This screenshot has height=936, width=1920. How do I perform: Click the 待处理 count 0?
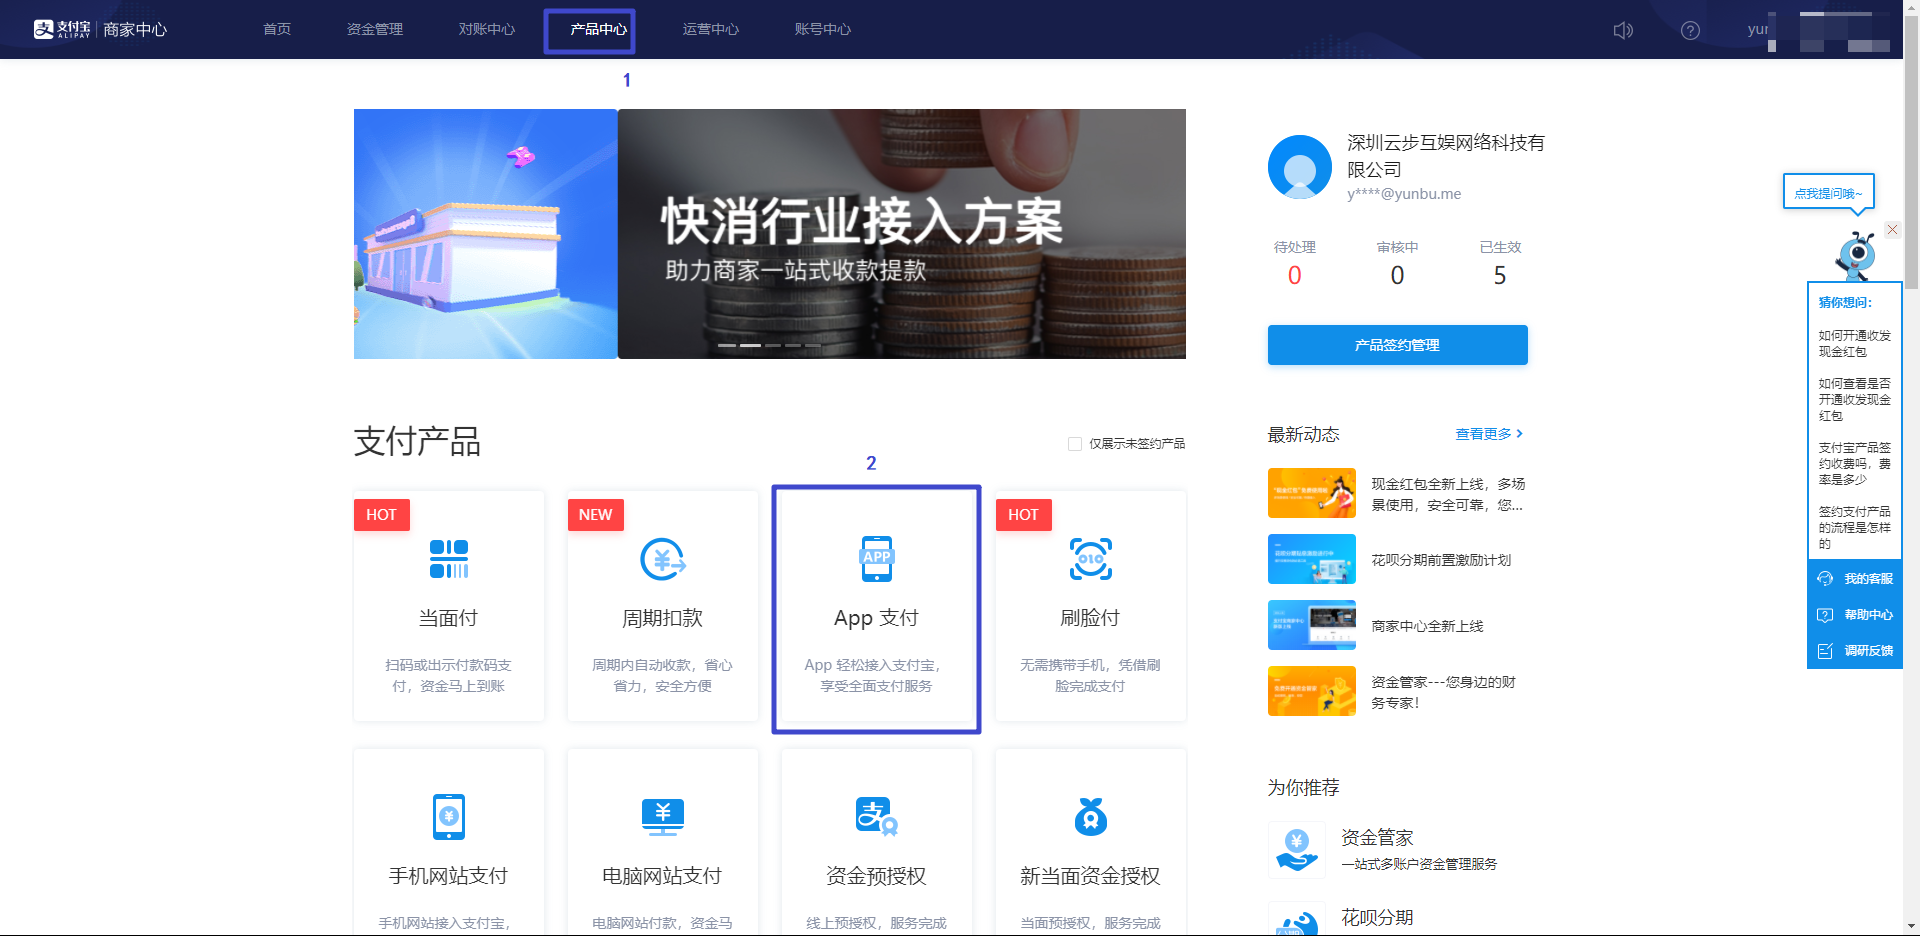pos(1295,276)
